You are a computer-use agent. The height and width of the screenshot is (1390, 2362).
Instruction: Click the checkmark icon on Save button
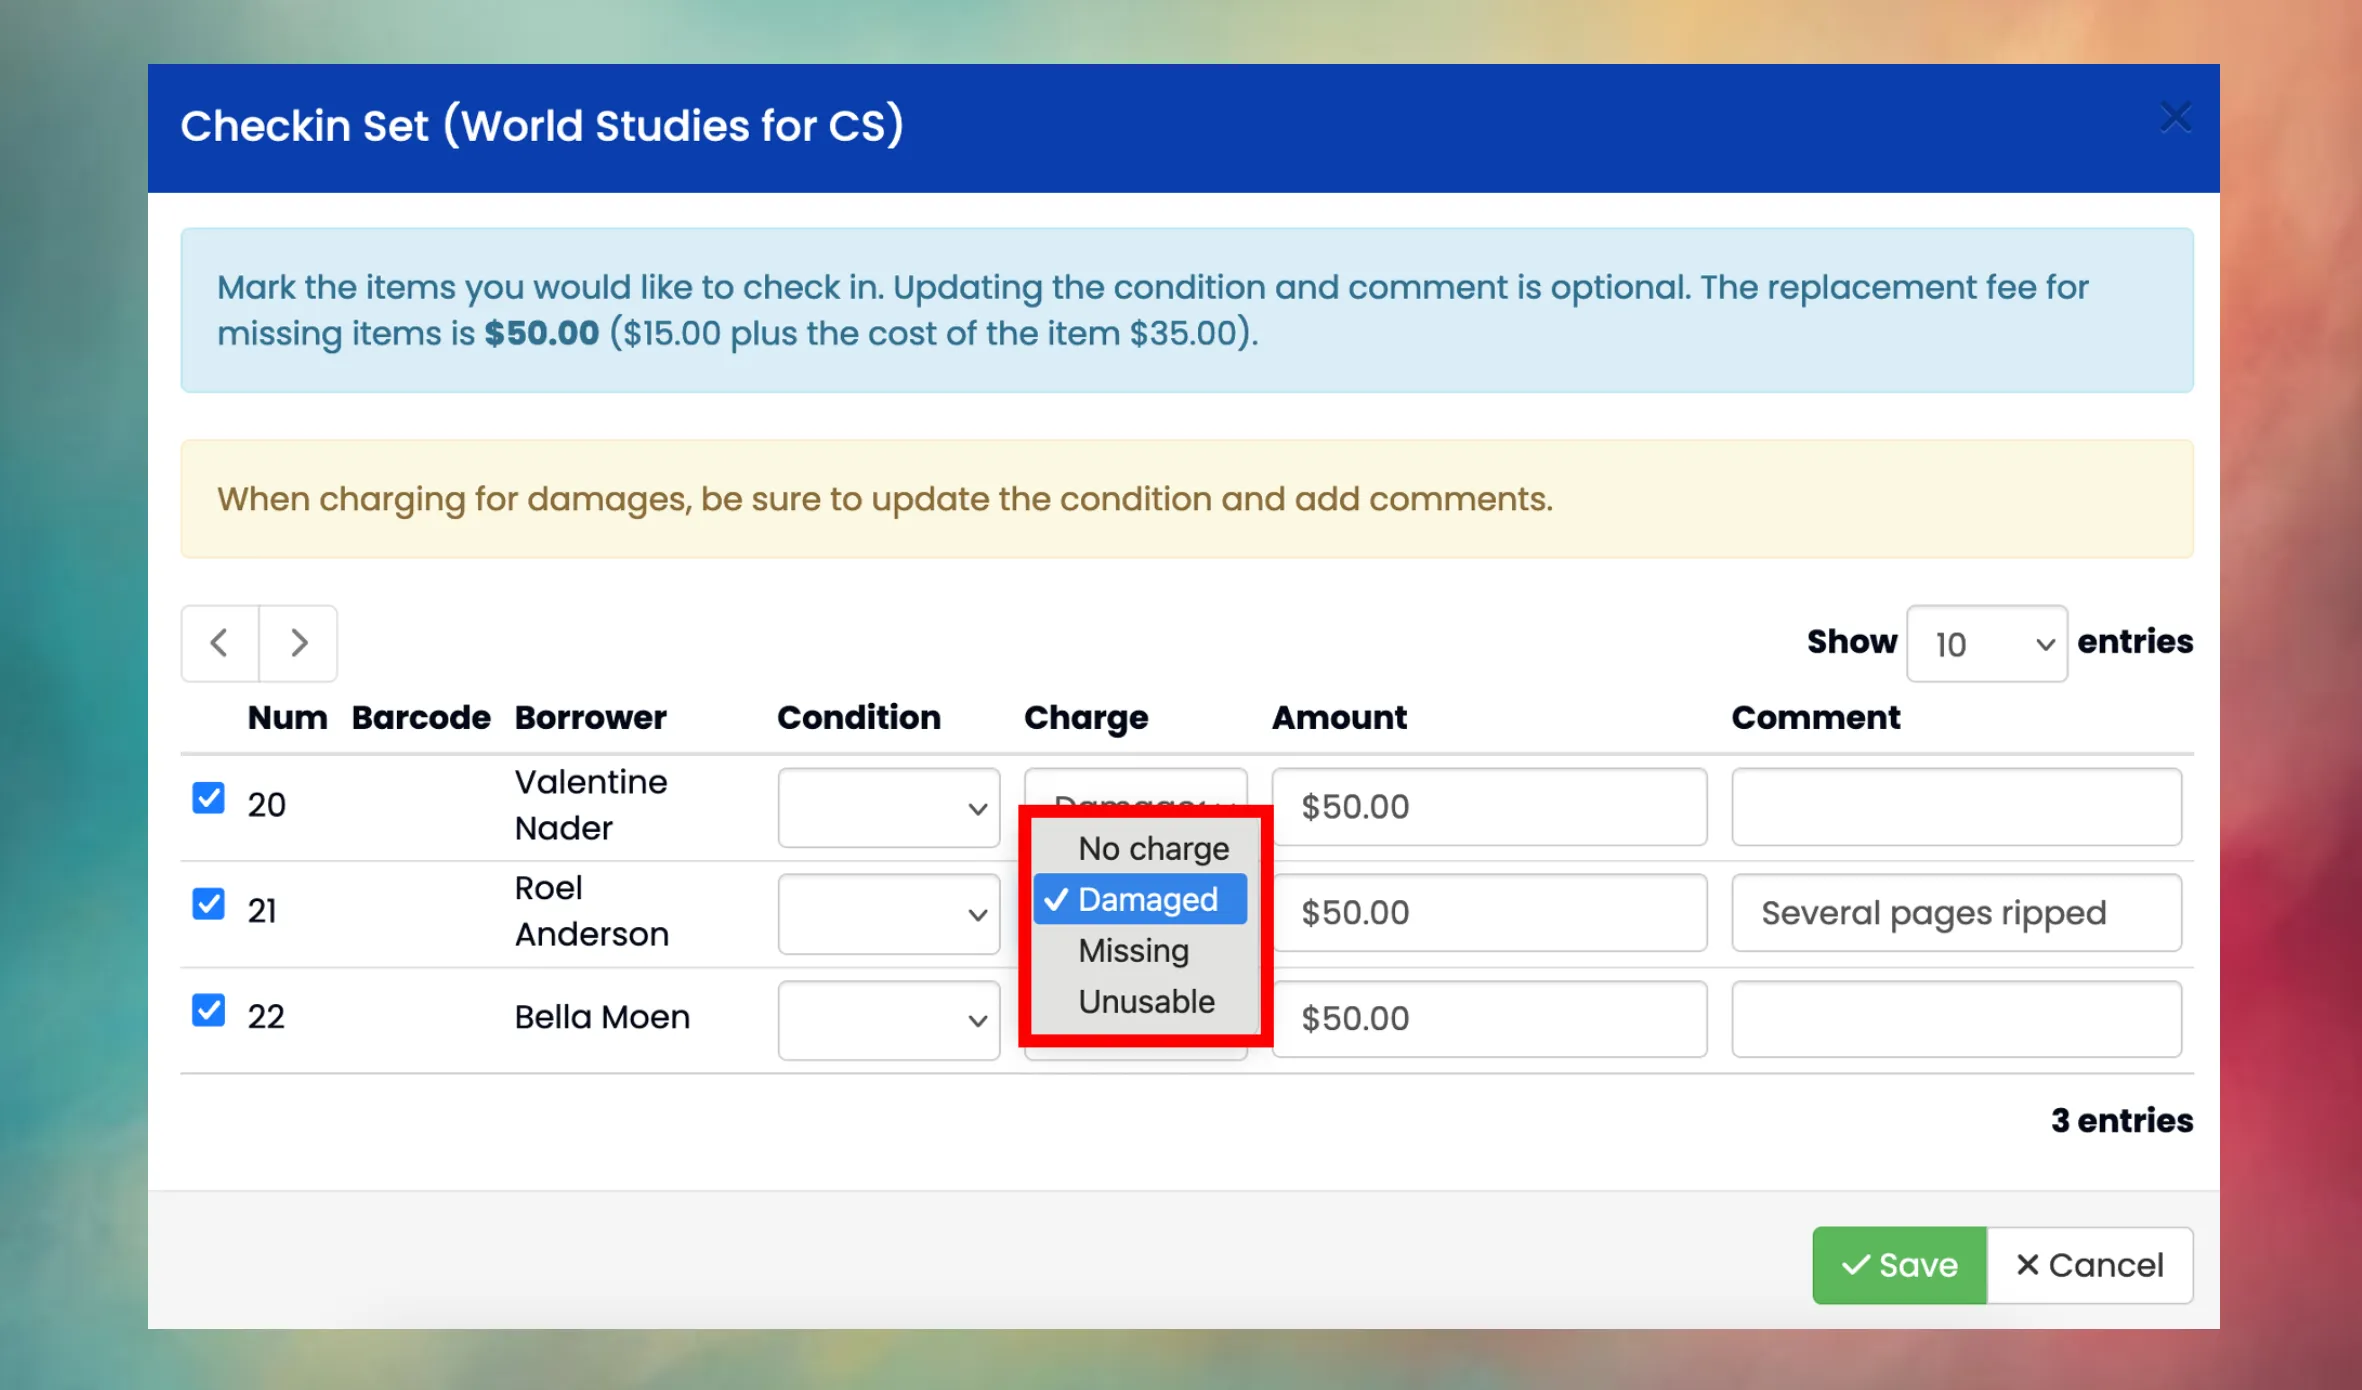[1855, 1265]
